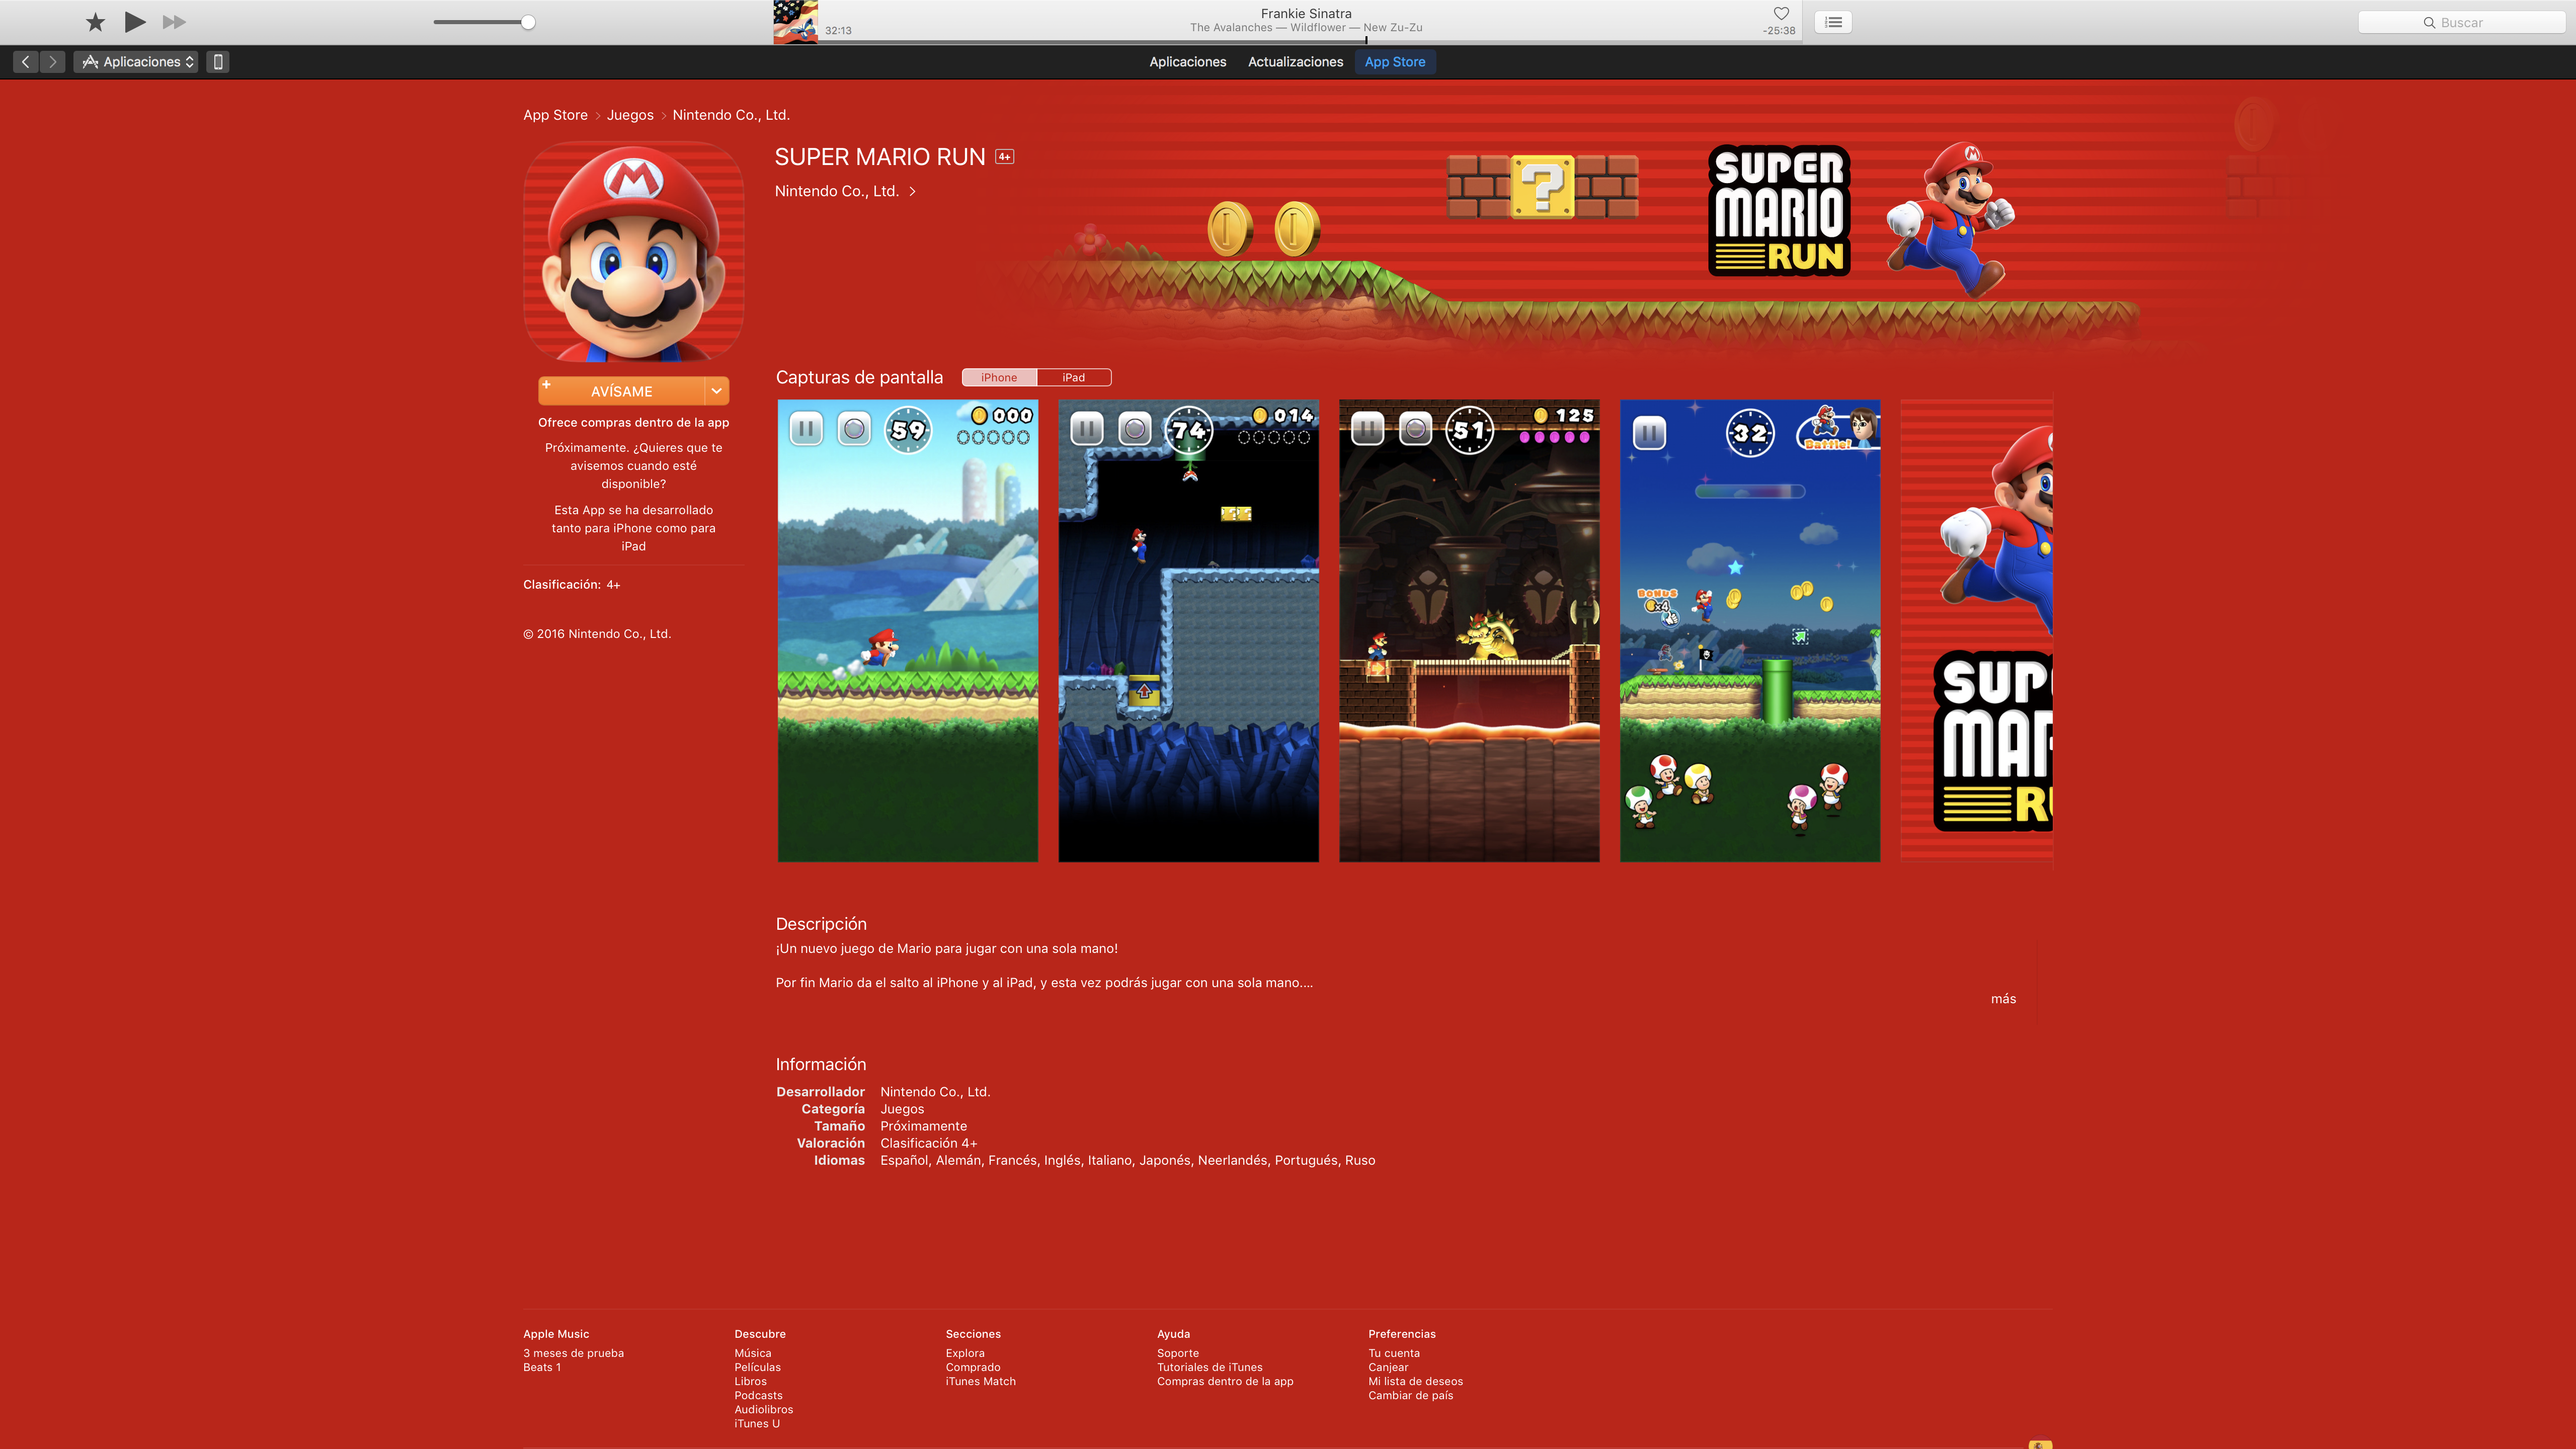The height and width of the screenshot is (1449, 2576).
Task: Love the song with the heart icon
Action: pyautogui.click(x=1781, y=13)
